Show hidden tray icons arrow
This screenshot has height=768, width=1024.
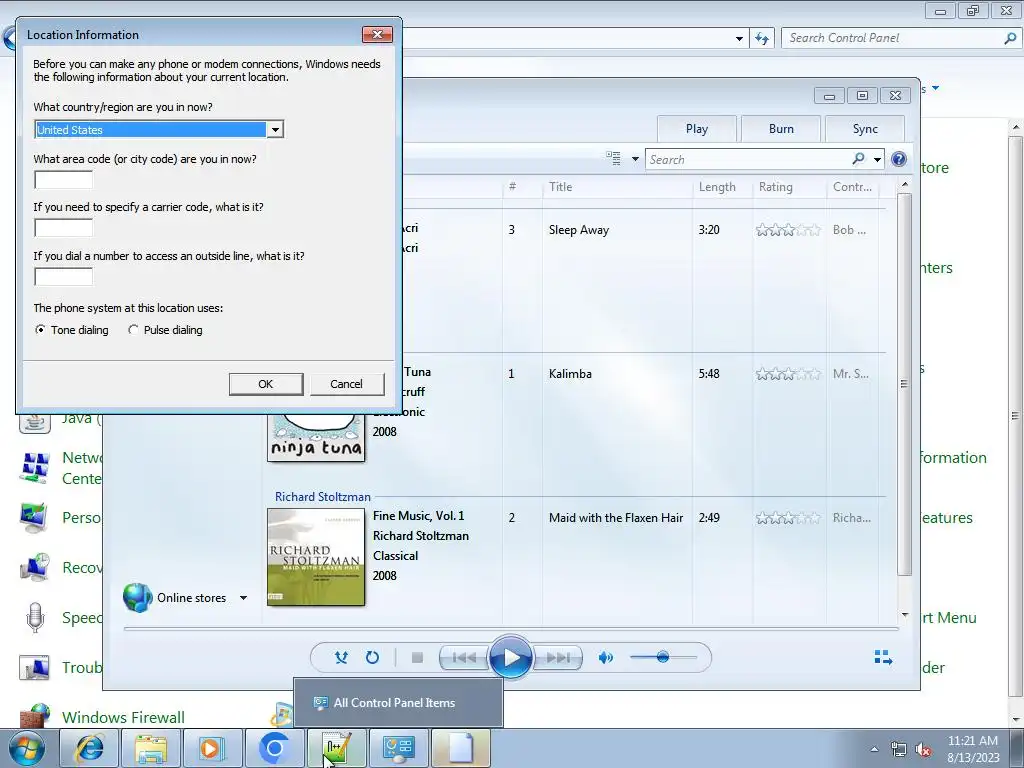pyautogui.click(x=874, y=749)
